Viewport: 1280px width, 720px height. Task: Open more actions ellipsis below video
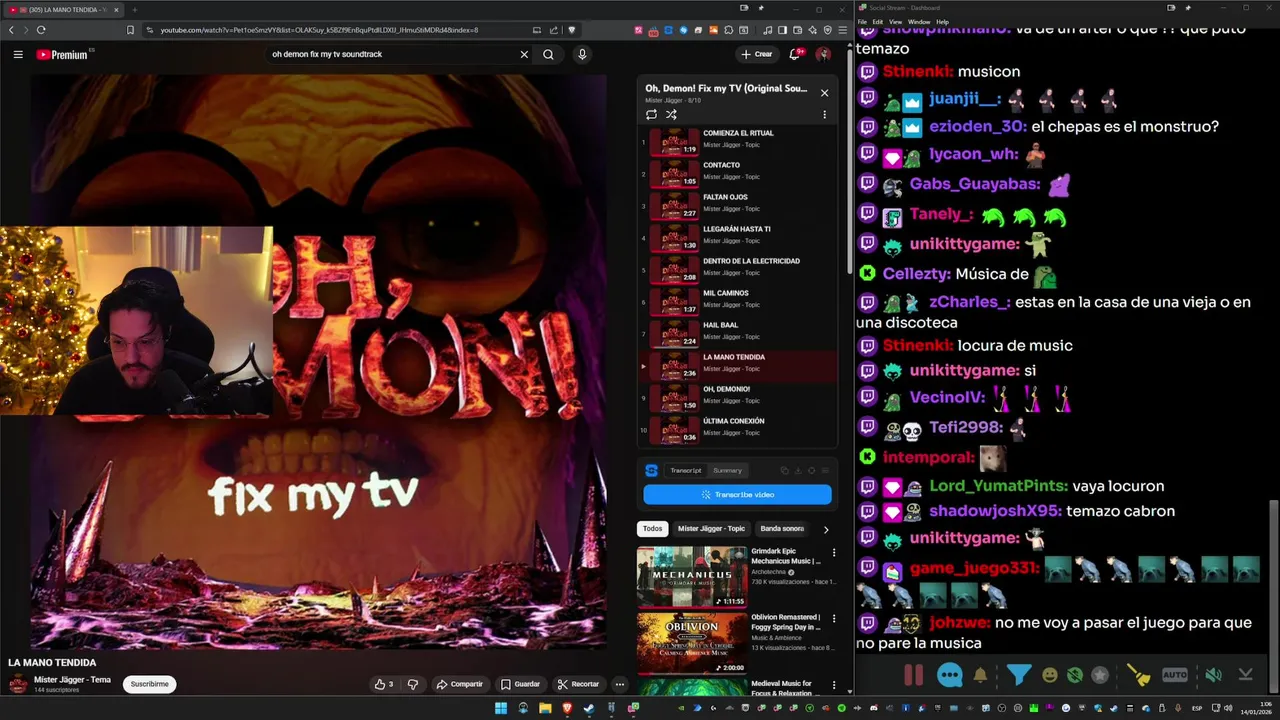[620, 684]
